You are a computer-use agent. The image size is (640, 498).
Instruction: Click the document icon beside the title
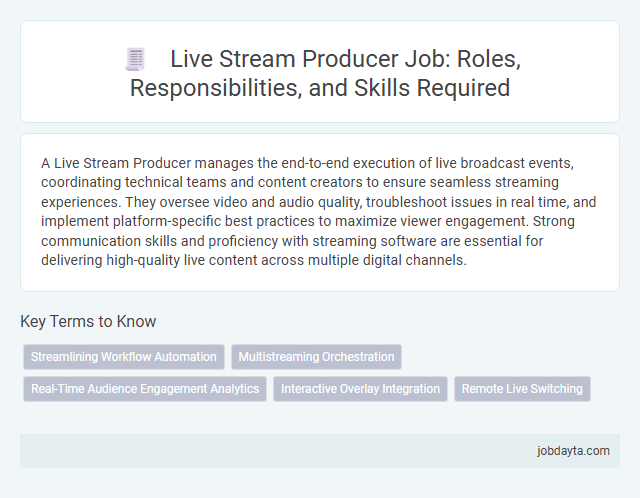coord(135,59)
